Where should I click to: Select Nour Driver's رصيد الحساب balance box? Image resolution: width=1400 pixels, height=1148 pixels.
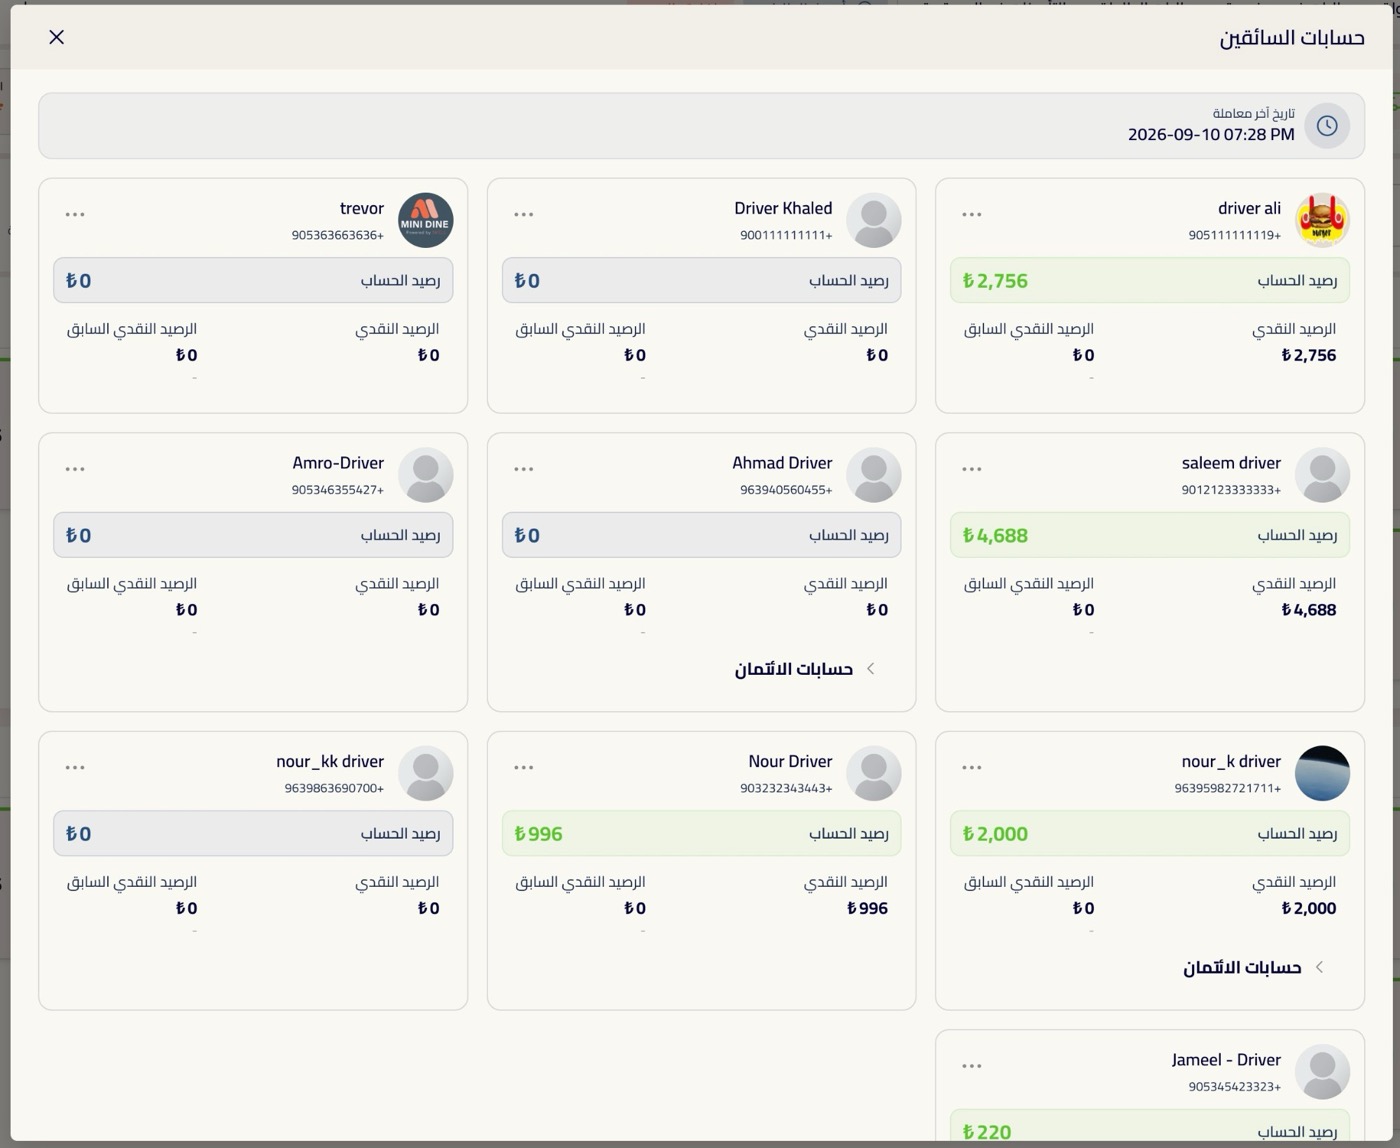[701, 833]
